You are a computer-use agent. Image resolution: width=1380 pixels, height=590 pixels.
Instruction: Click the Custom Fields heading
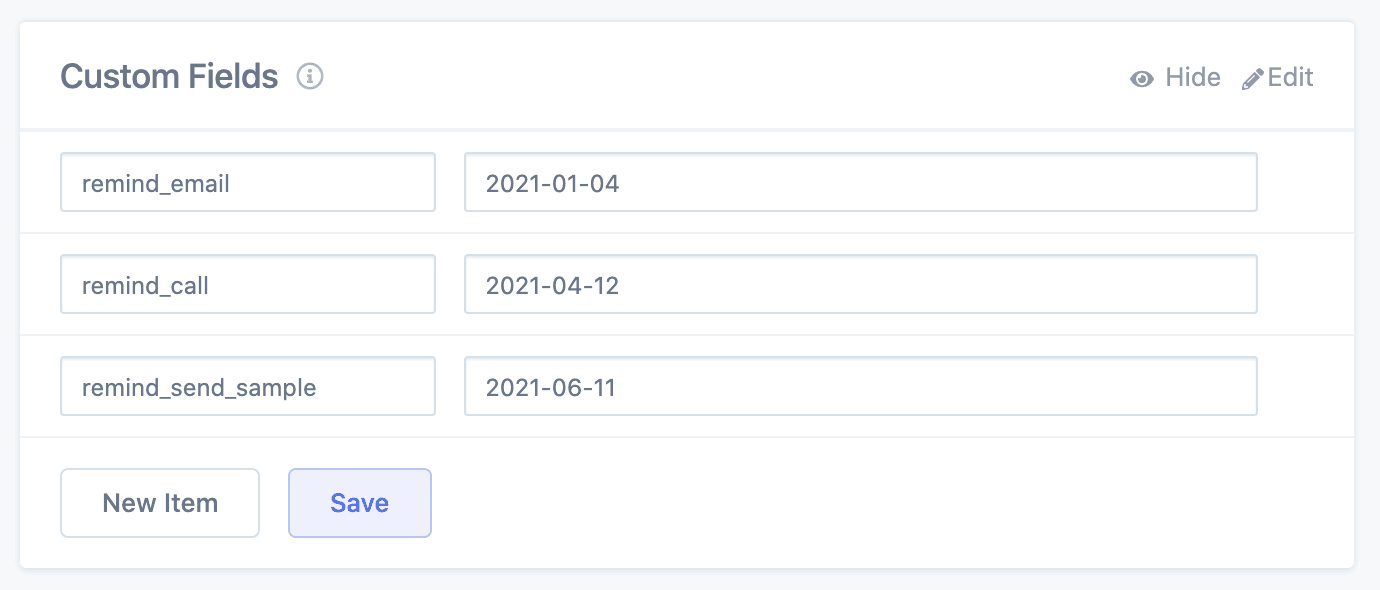(168, 76)
